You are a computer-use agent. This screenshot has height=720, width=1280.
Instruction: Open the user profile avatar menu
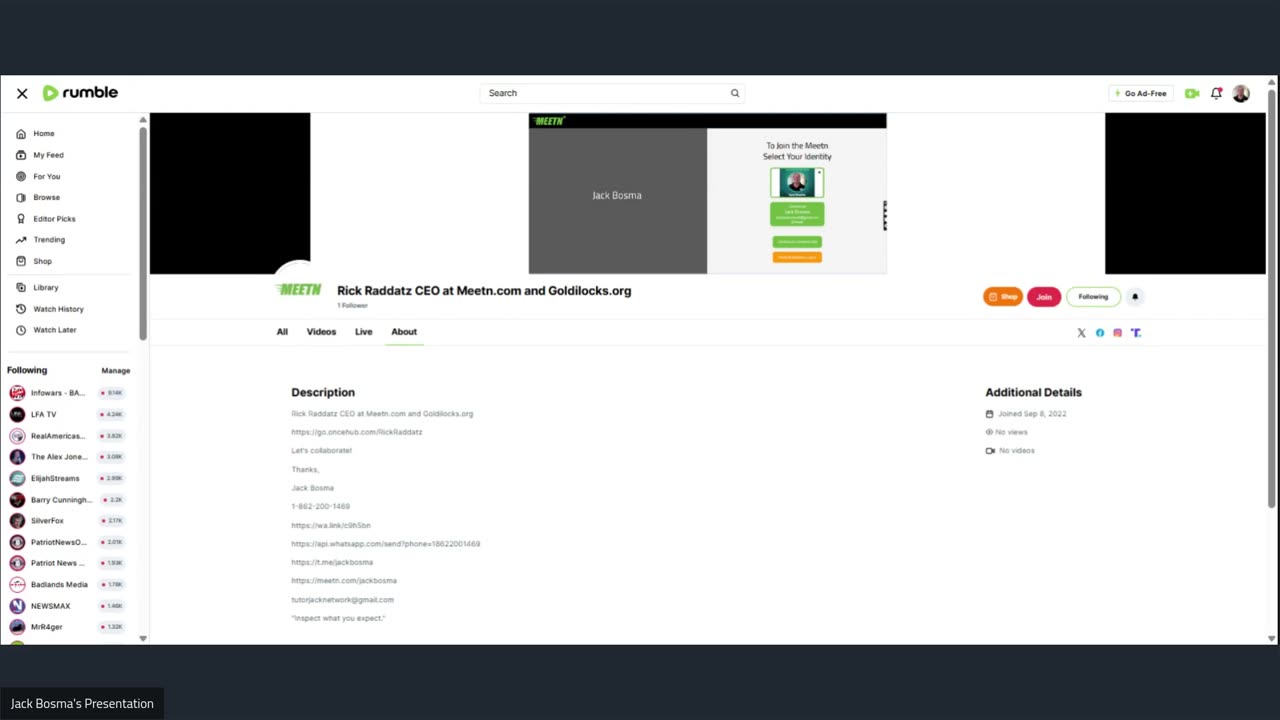pos(1241,93)
